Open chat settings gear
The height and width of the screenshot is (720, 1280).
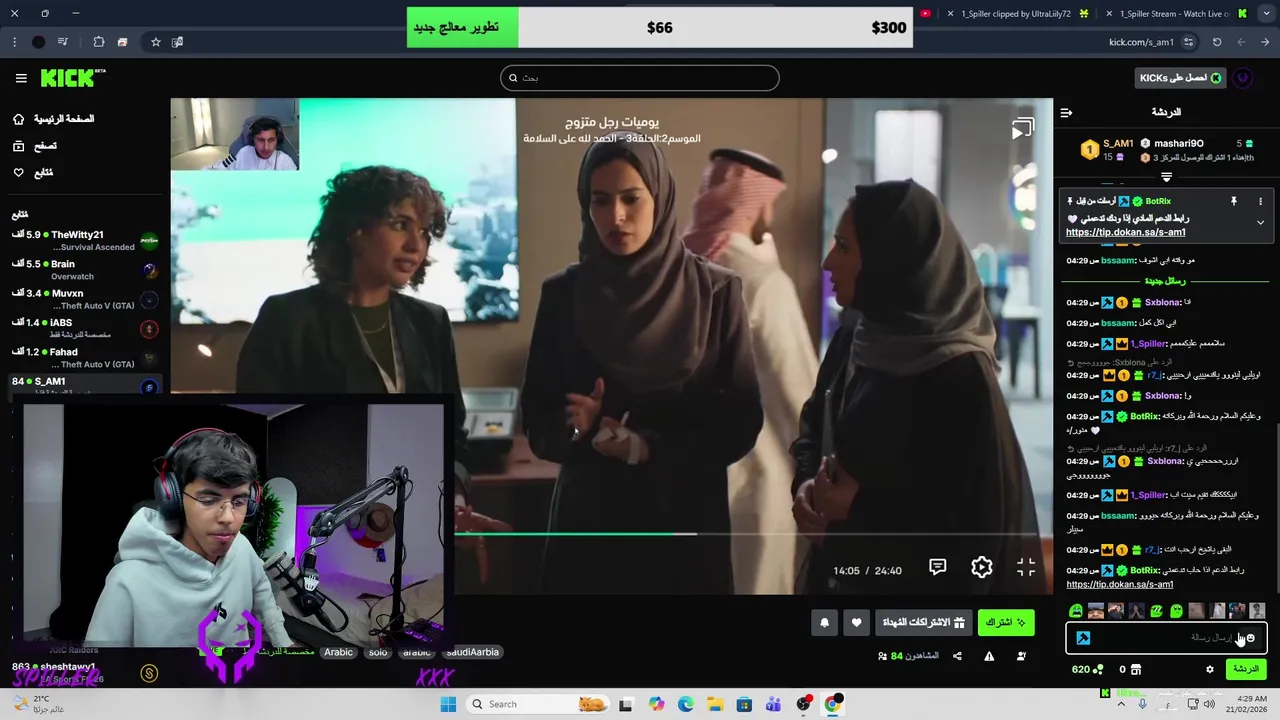coord(1209,669)
